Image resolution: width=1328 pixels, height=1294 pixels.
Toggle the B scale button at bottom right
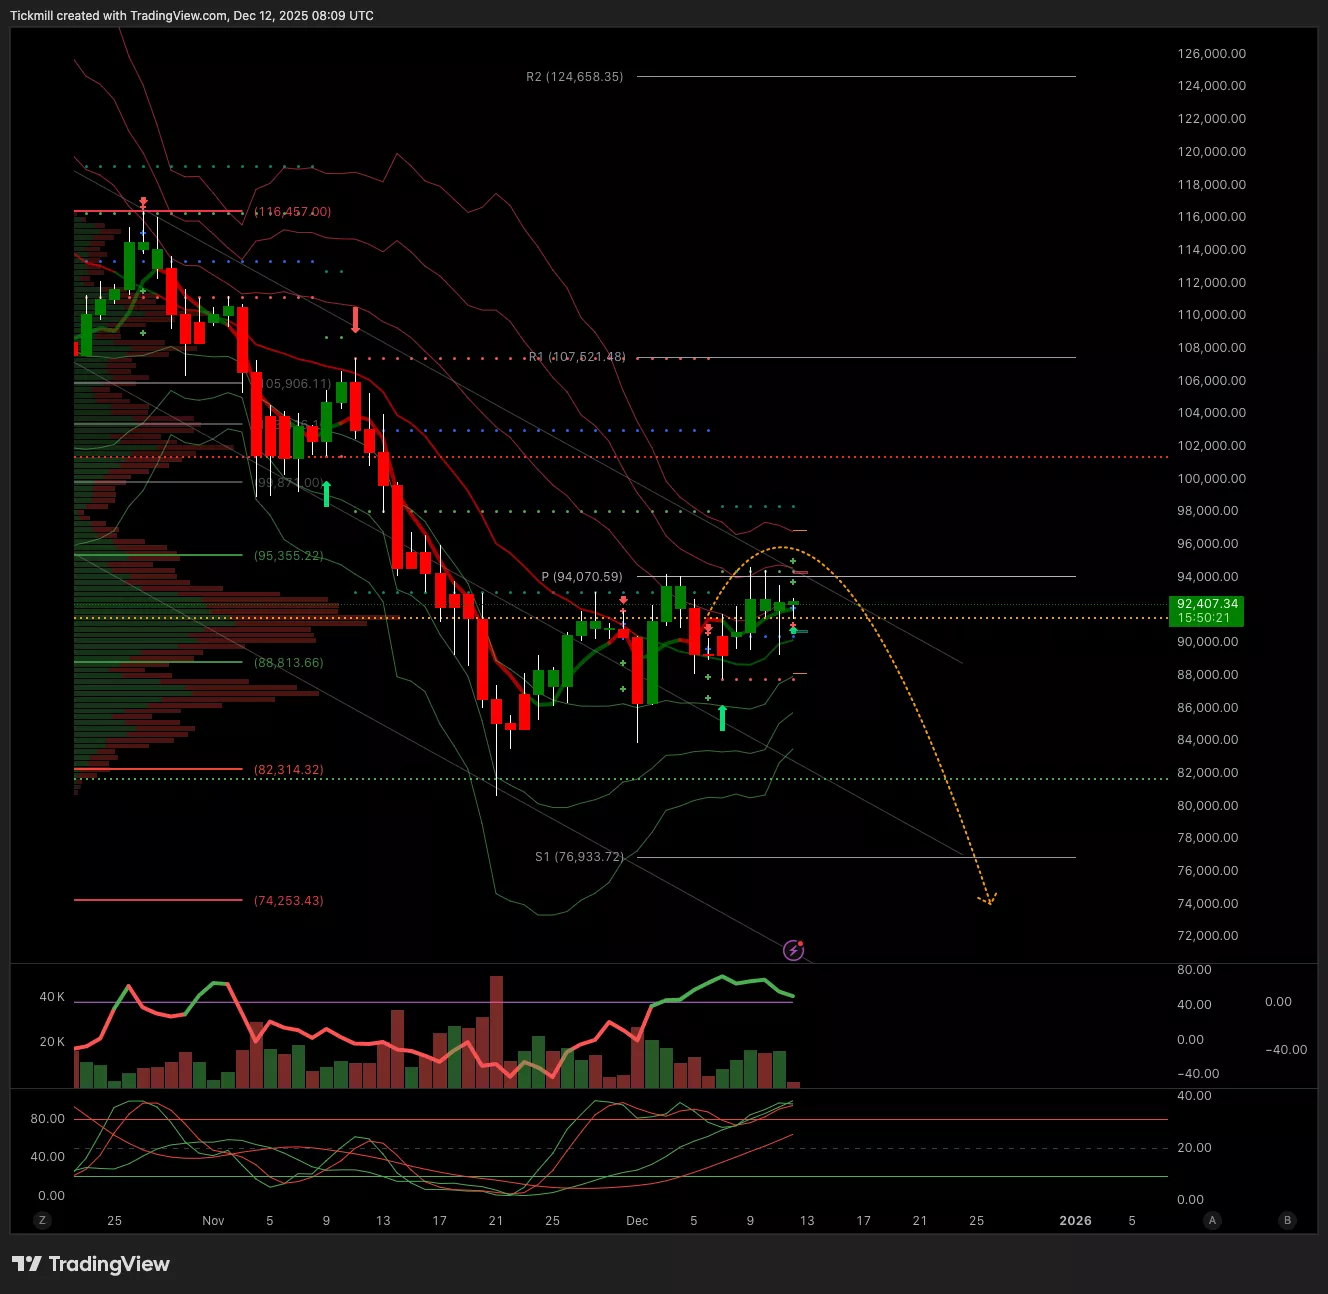coord(1287,1220)
